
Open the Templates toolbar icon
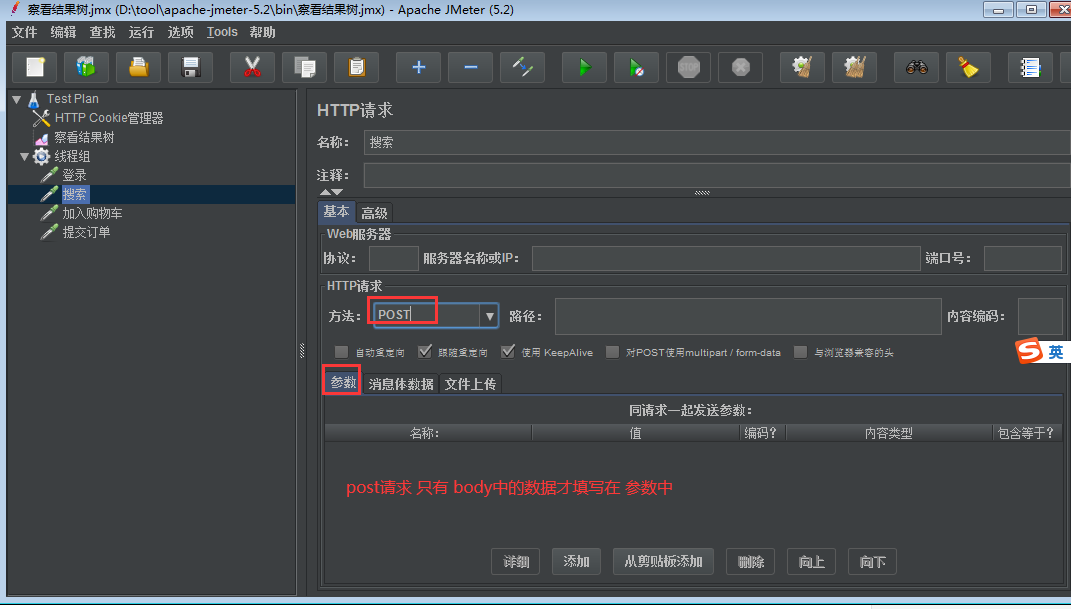[86, 67]
